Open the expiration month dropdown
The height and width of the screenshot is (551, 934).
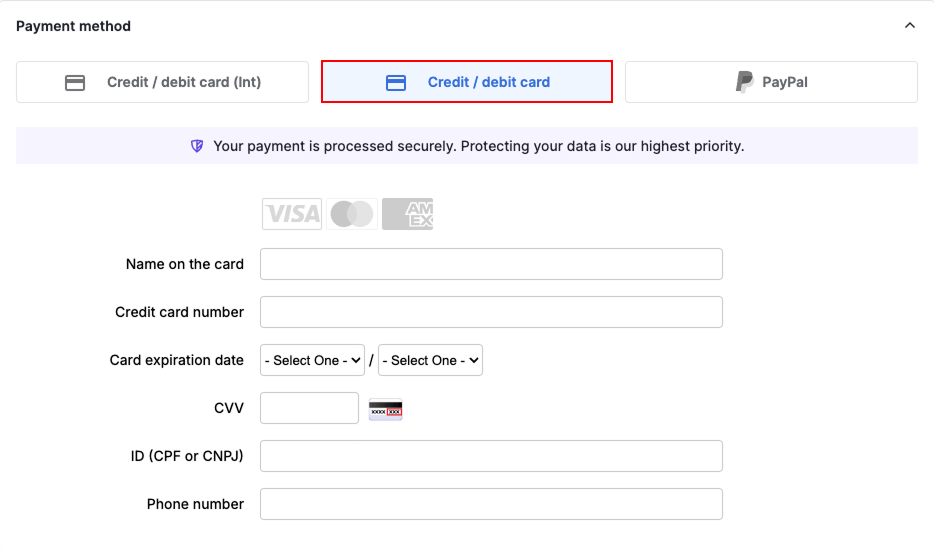click(312, 360)
